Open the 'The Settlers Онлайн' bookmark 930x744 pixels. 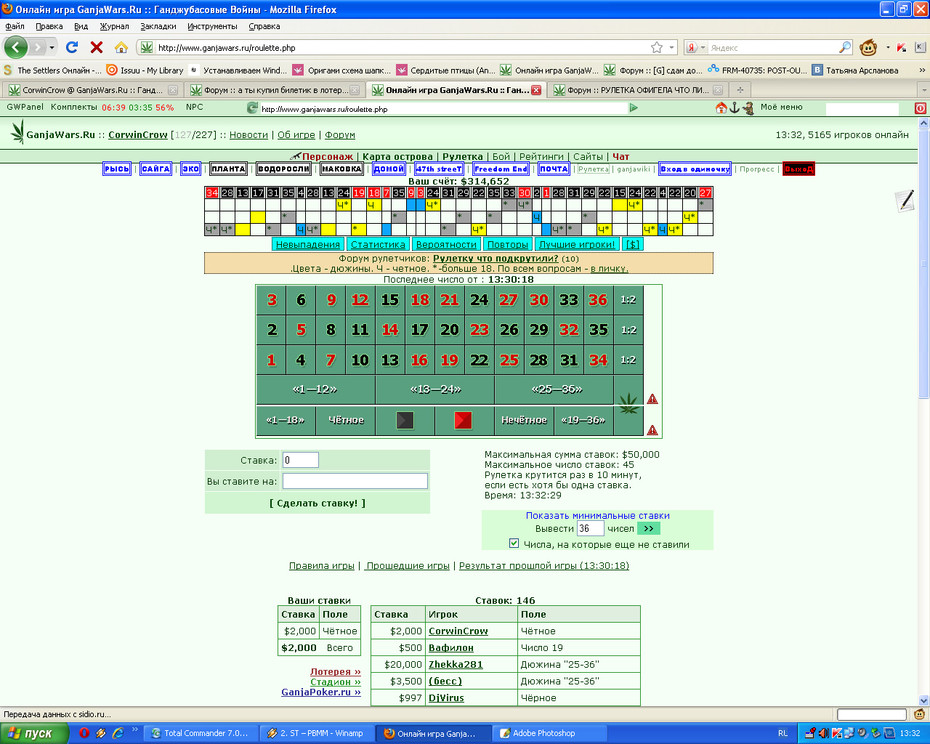click(x=53, y=70)
